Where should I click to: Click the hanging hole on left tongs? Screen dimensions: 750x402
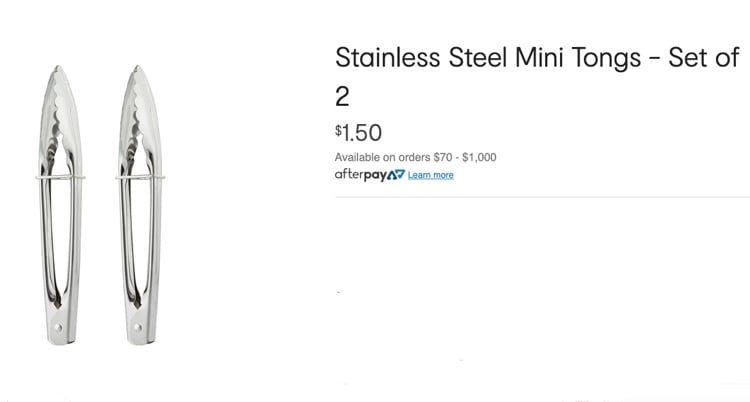pos(57,327)
